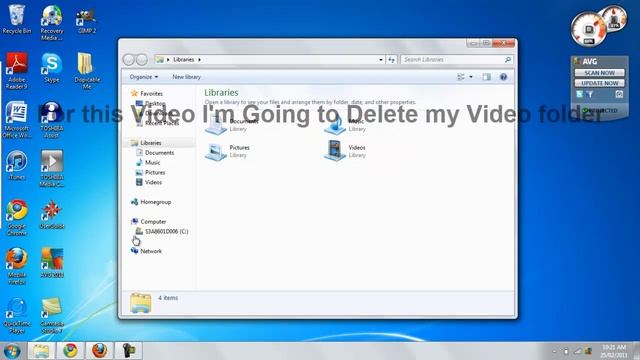Image resolution: width=640 pixels, height=360 pixels.
Task: Open the Recycle Bin desktop icon
Action: tap(16, 19)
